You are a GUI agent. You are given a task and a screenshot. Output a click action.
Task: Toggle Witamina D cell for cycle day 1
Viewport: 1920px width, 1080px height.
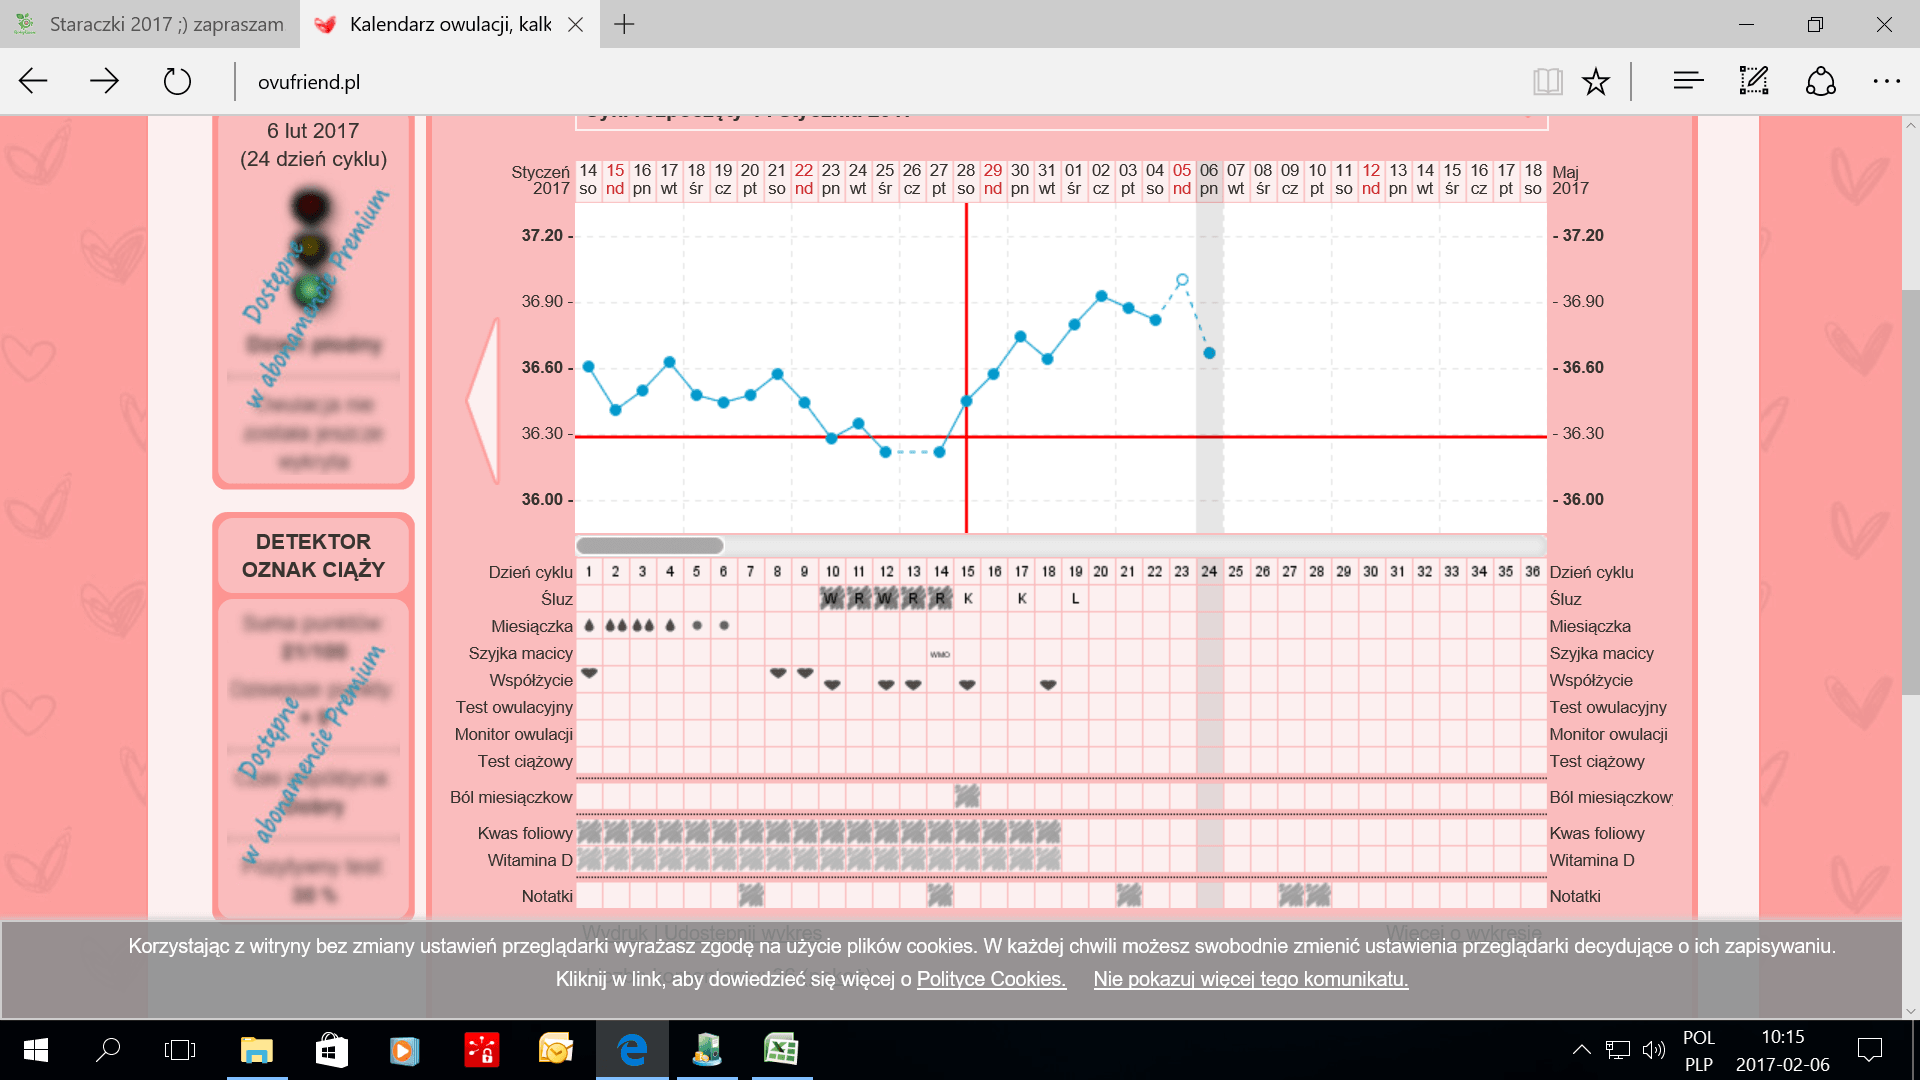tap(589, 859)
